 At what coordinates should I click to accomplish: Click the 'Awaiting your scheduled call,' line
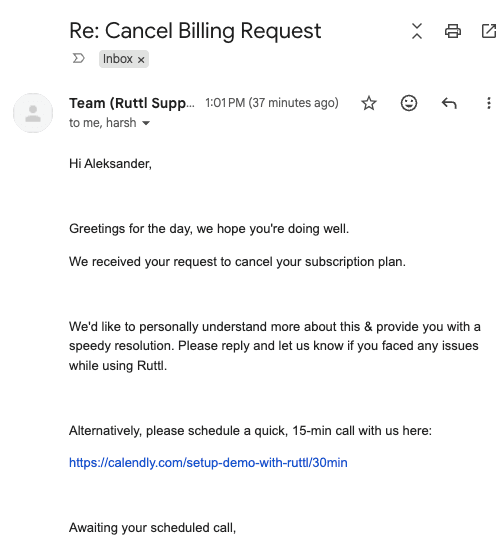coord(152,527)
